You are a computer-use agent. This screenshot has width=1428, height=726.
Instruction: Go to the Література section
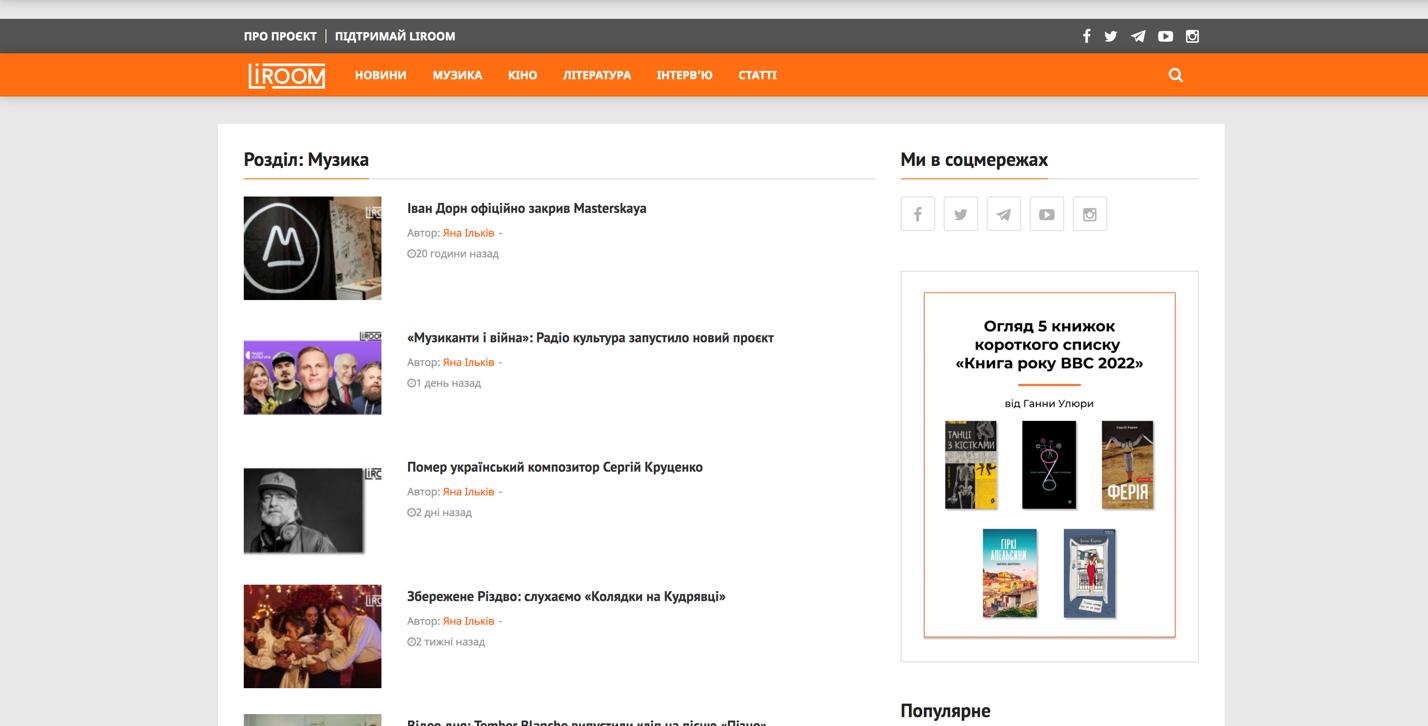pyautogui.click(x=597, y=75)
